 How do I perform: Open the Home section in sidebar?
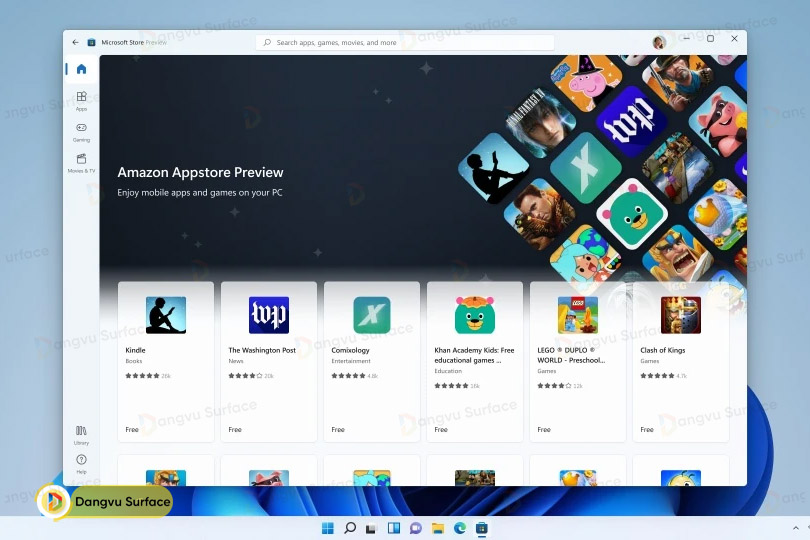[x=82, y=69]
